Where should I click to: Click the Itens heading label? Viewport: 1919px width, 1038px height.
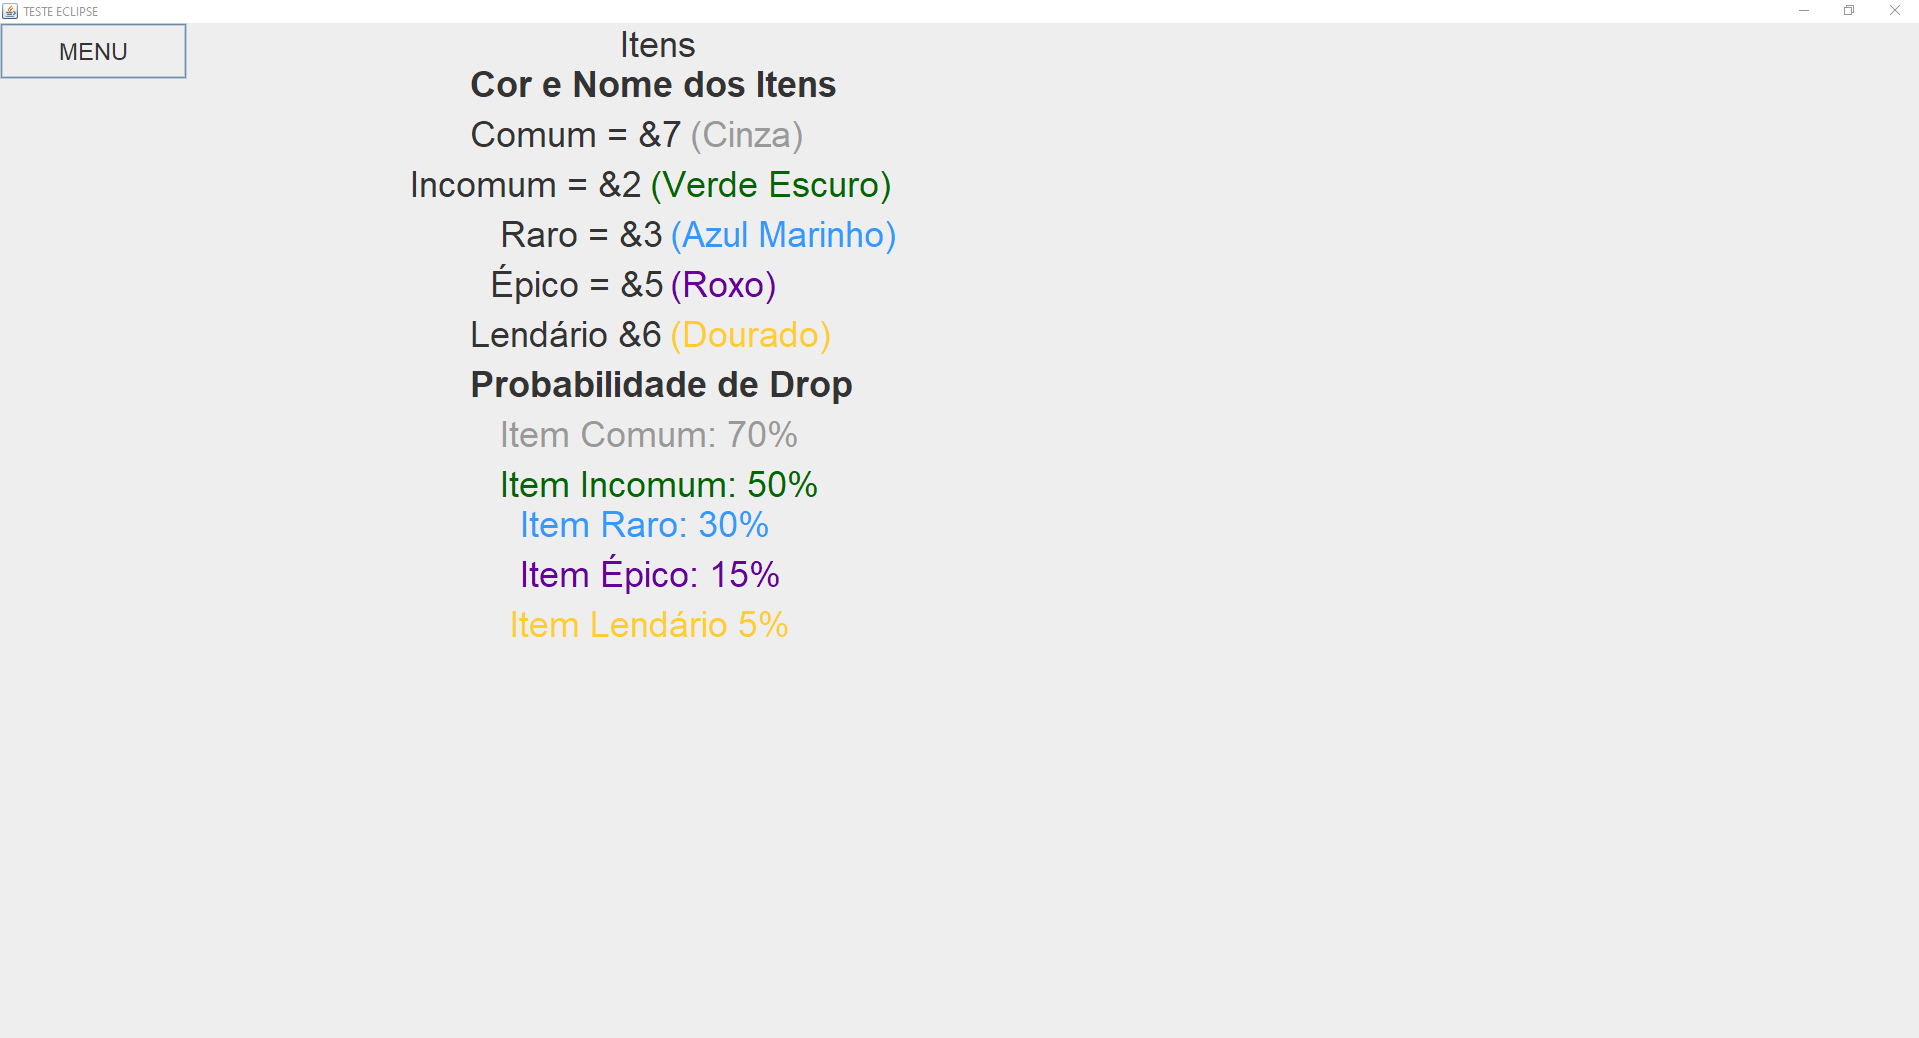[x=657, y=45]
